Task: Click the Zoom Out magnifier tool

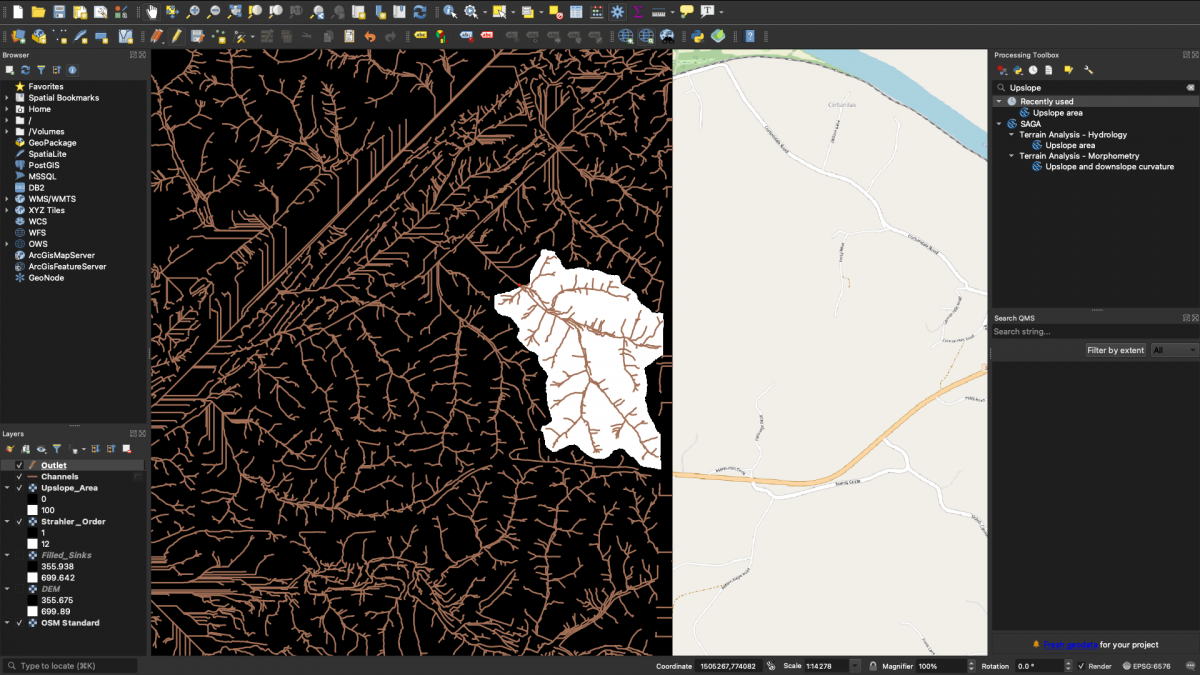Action: click(214, 12)
